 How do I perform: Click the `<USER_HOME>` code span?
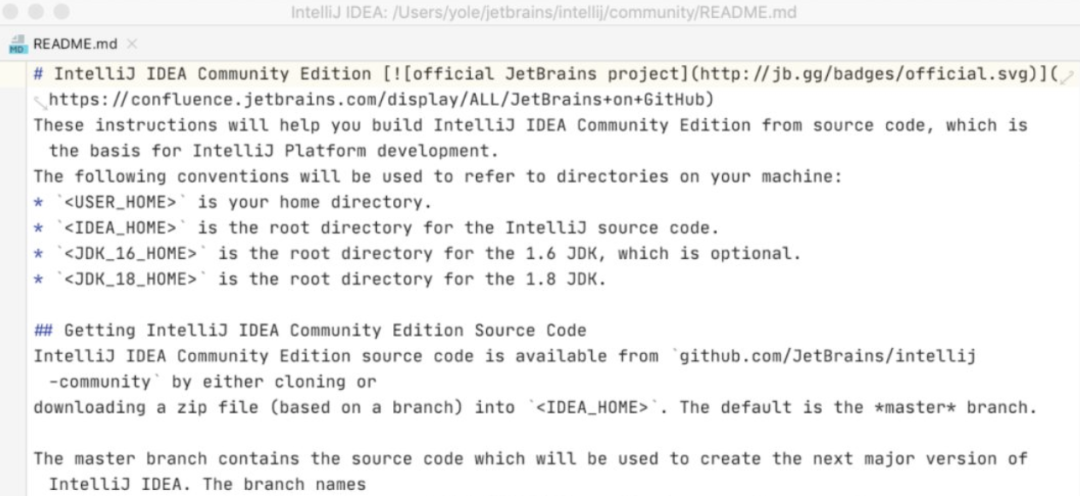coord(121,203)
